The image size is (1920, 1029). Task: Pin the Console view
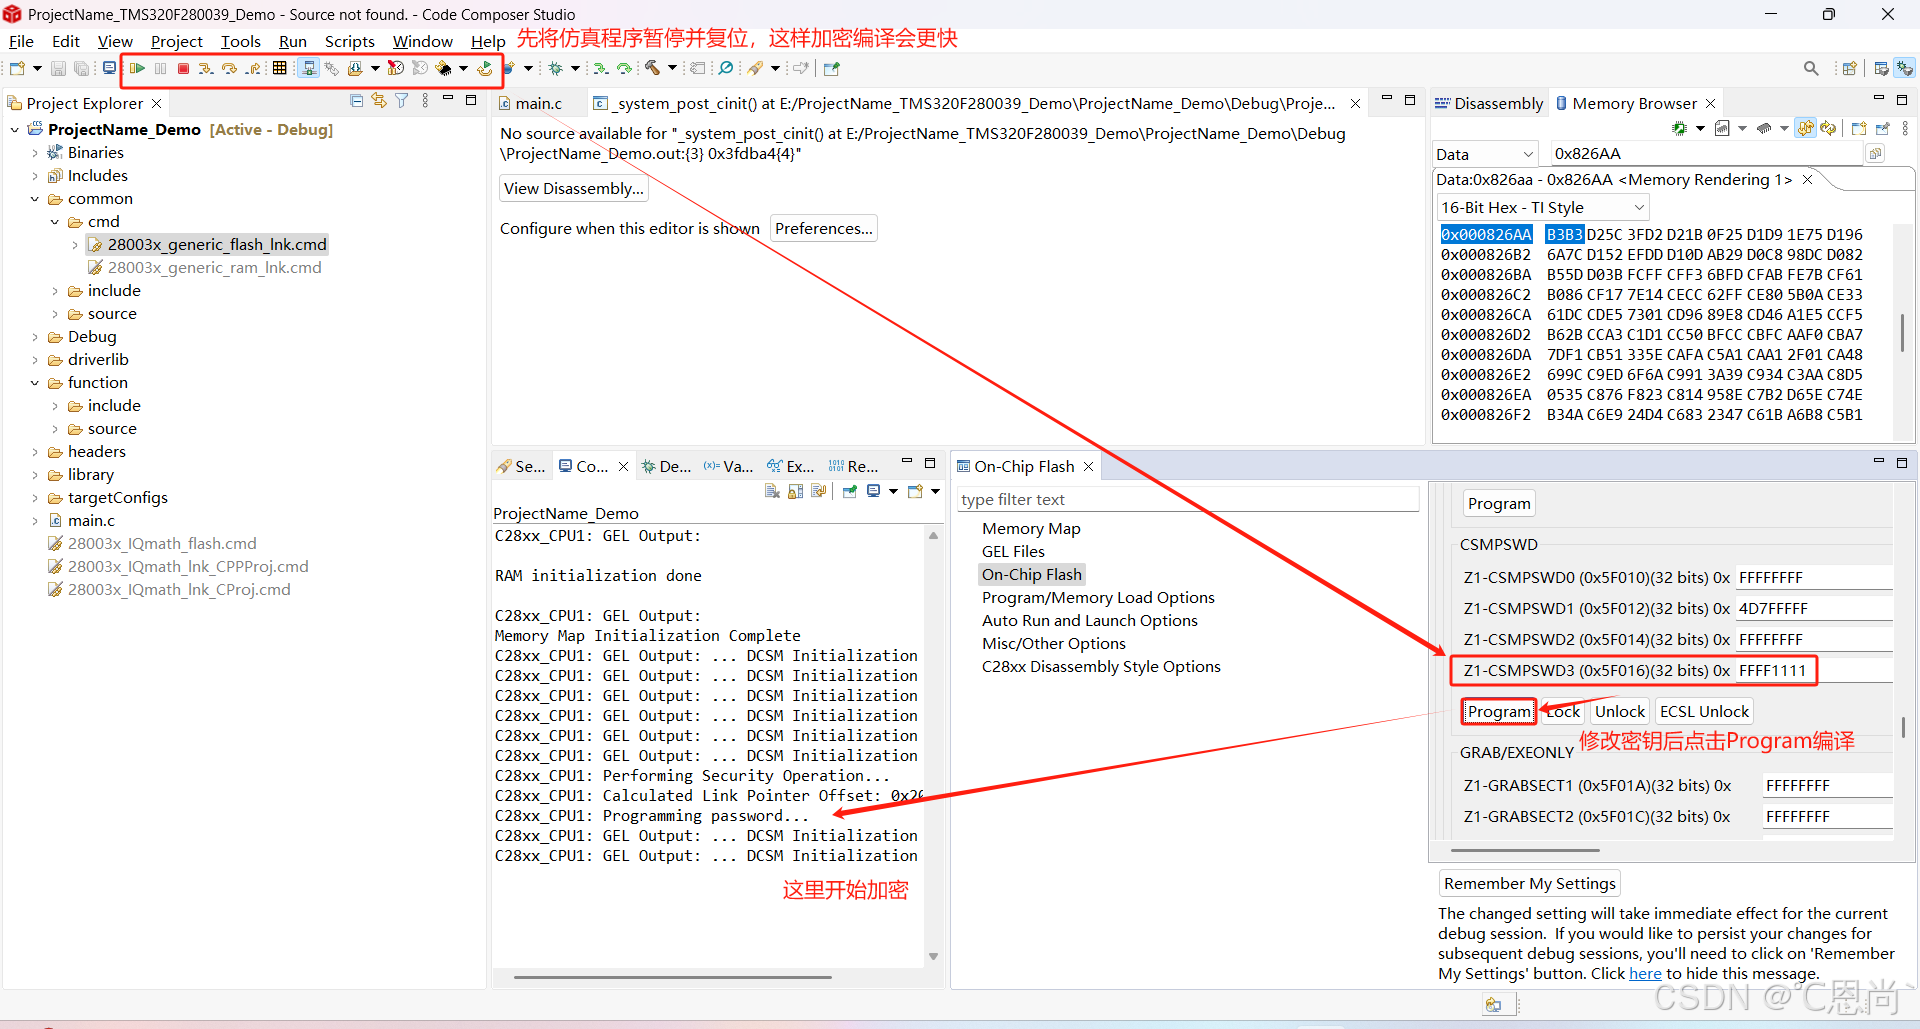(850, 491)
